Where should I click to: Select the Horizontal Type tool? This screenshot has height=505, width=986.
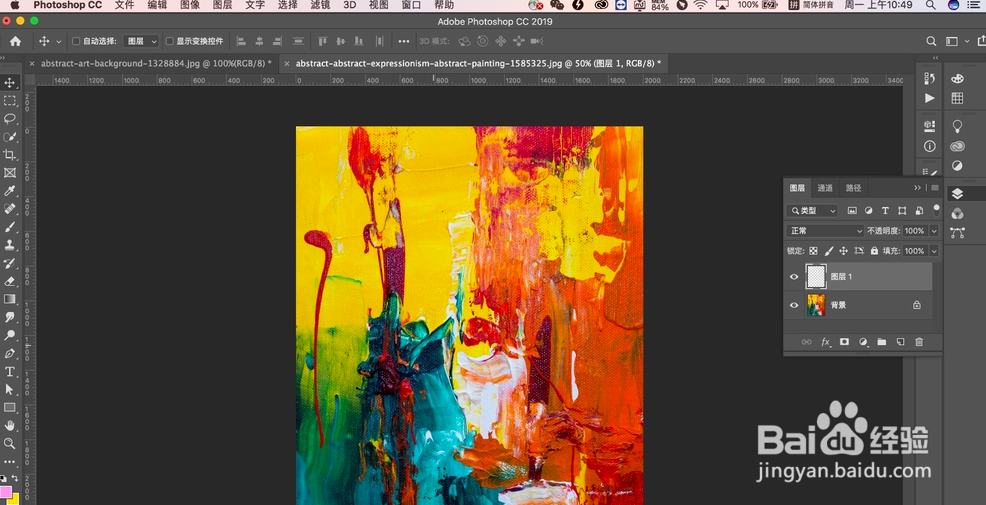[x=9, y=372]
